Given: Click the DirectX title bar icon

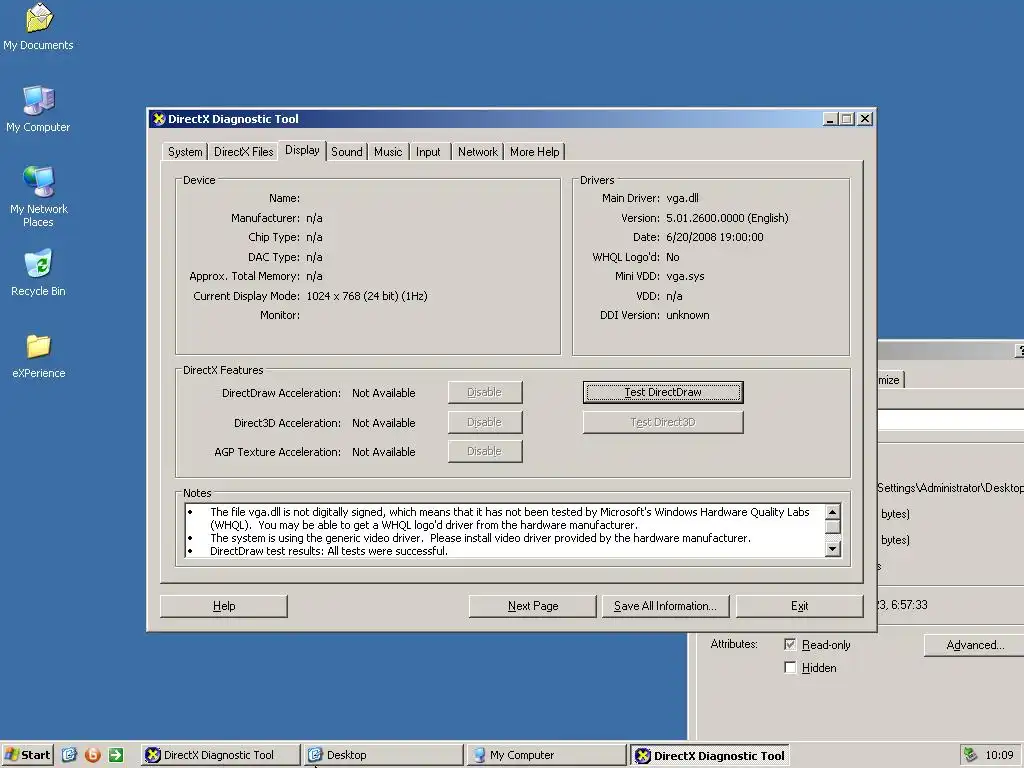Looking at the screenshot, I should pyautogui.click(x=159, y=119).
